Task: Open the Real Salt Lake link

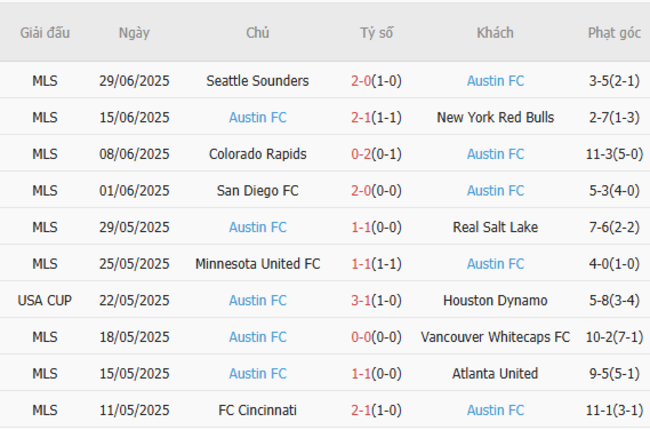Action: [495, 227]
